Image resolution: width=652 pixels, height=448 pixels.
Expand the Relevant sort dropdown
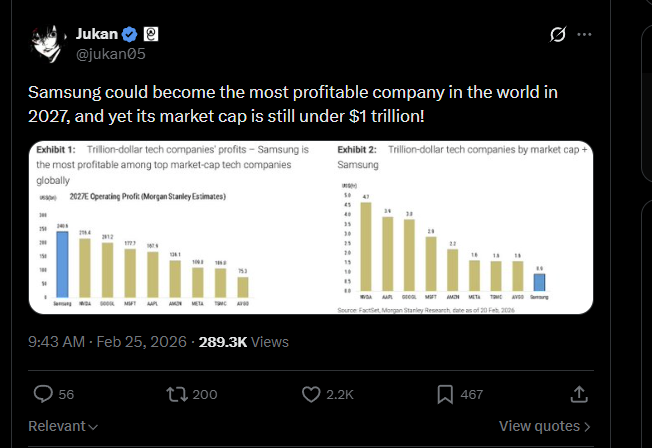63,427
